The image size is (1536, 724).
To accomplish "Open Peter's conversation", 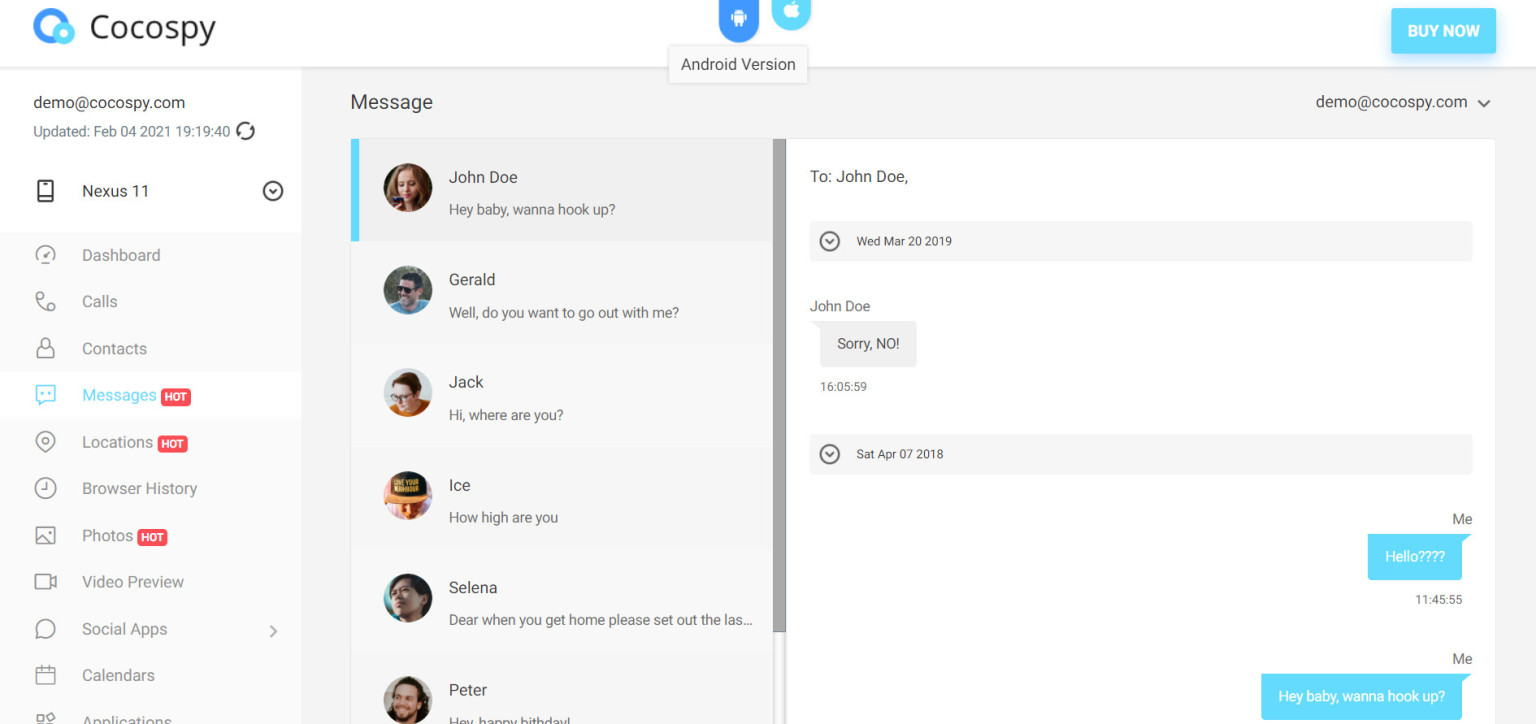I will [x=562, y=689].
